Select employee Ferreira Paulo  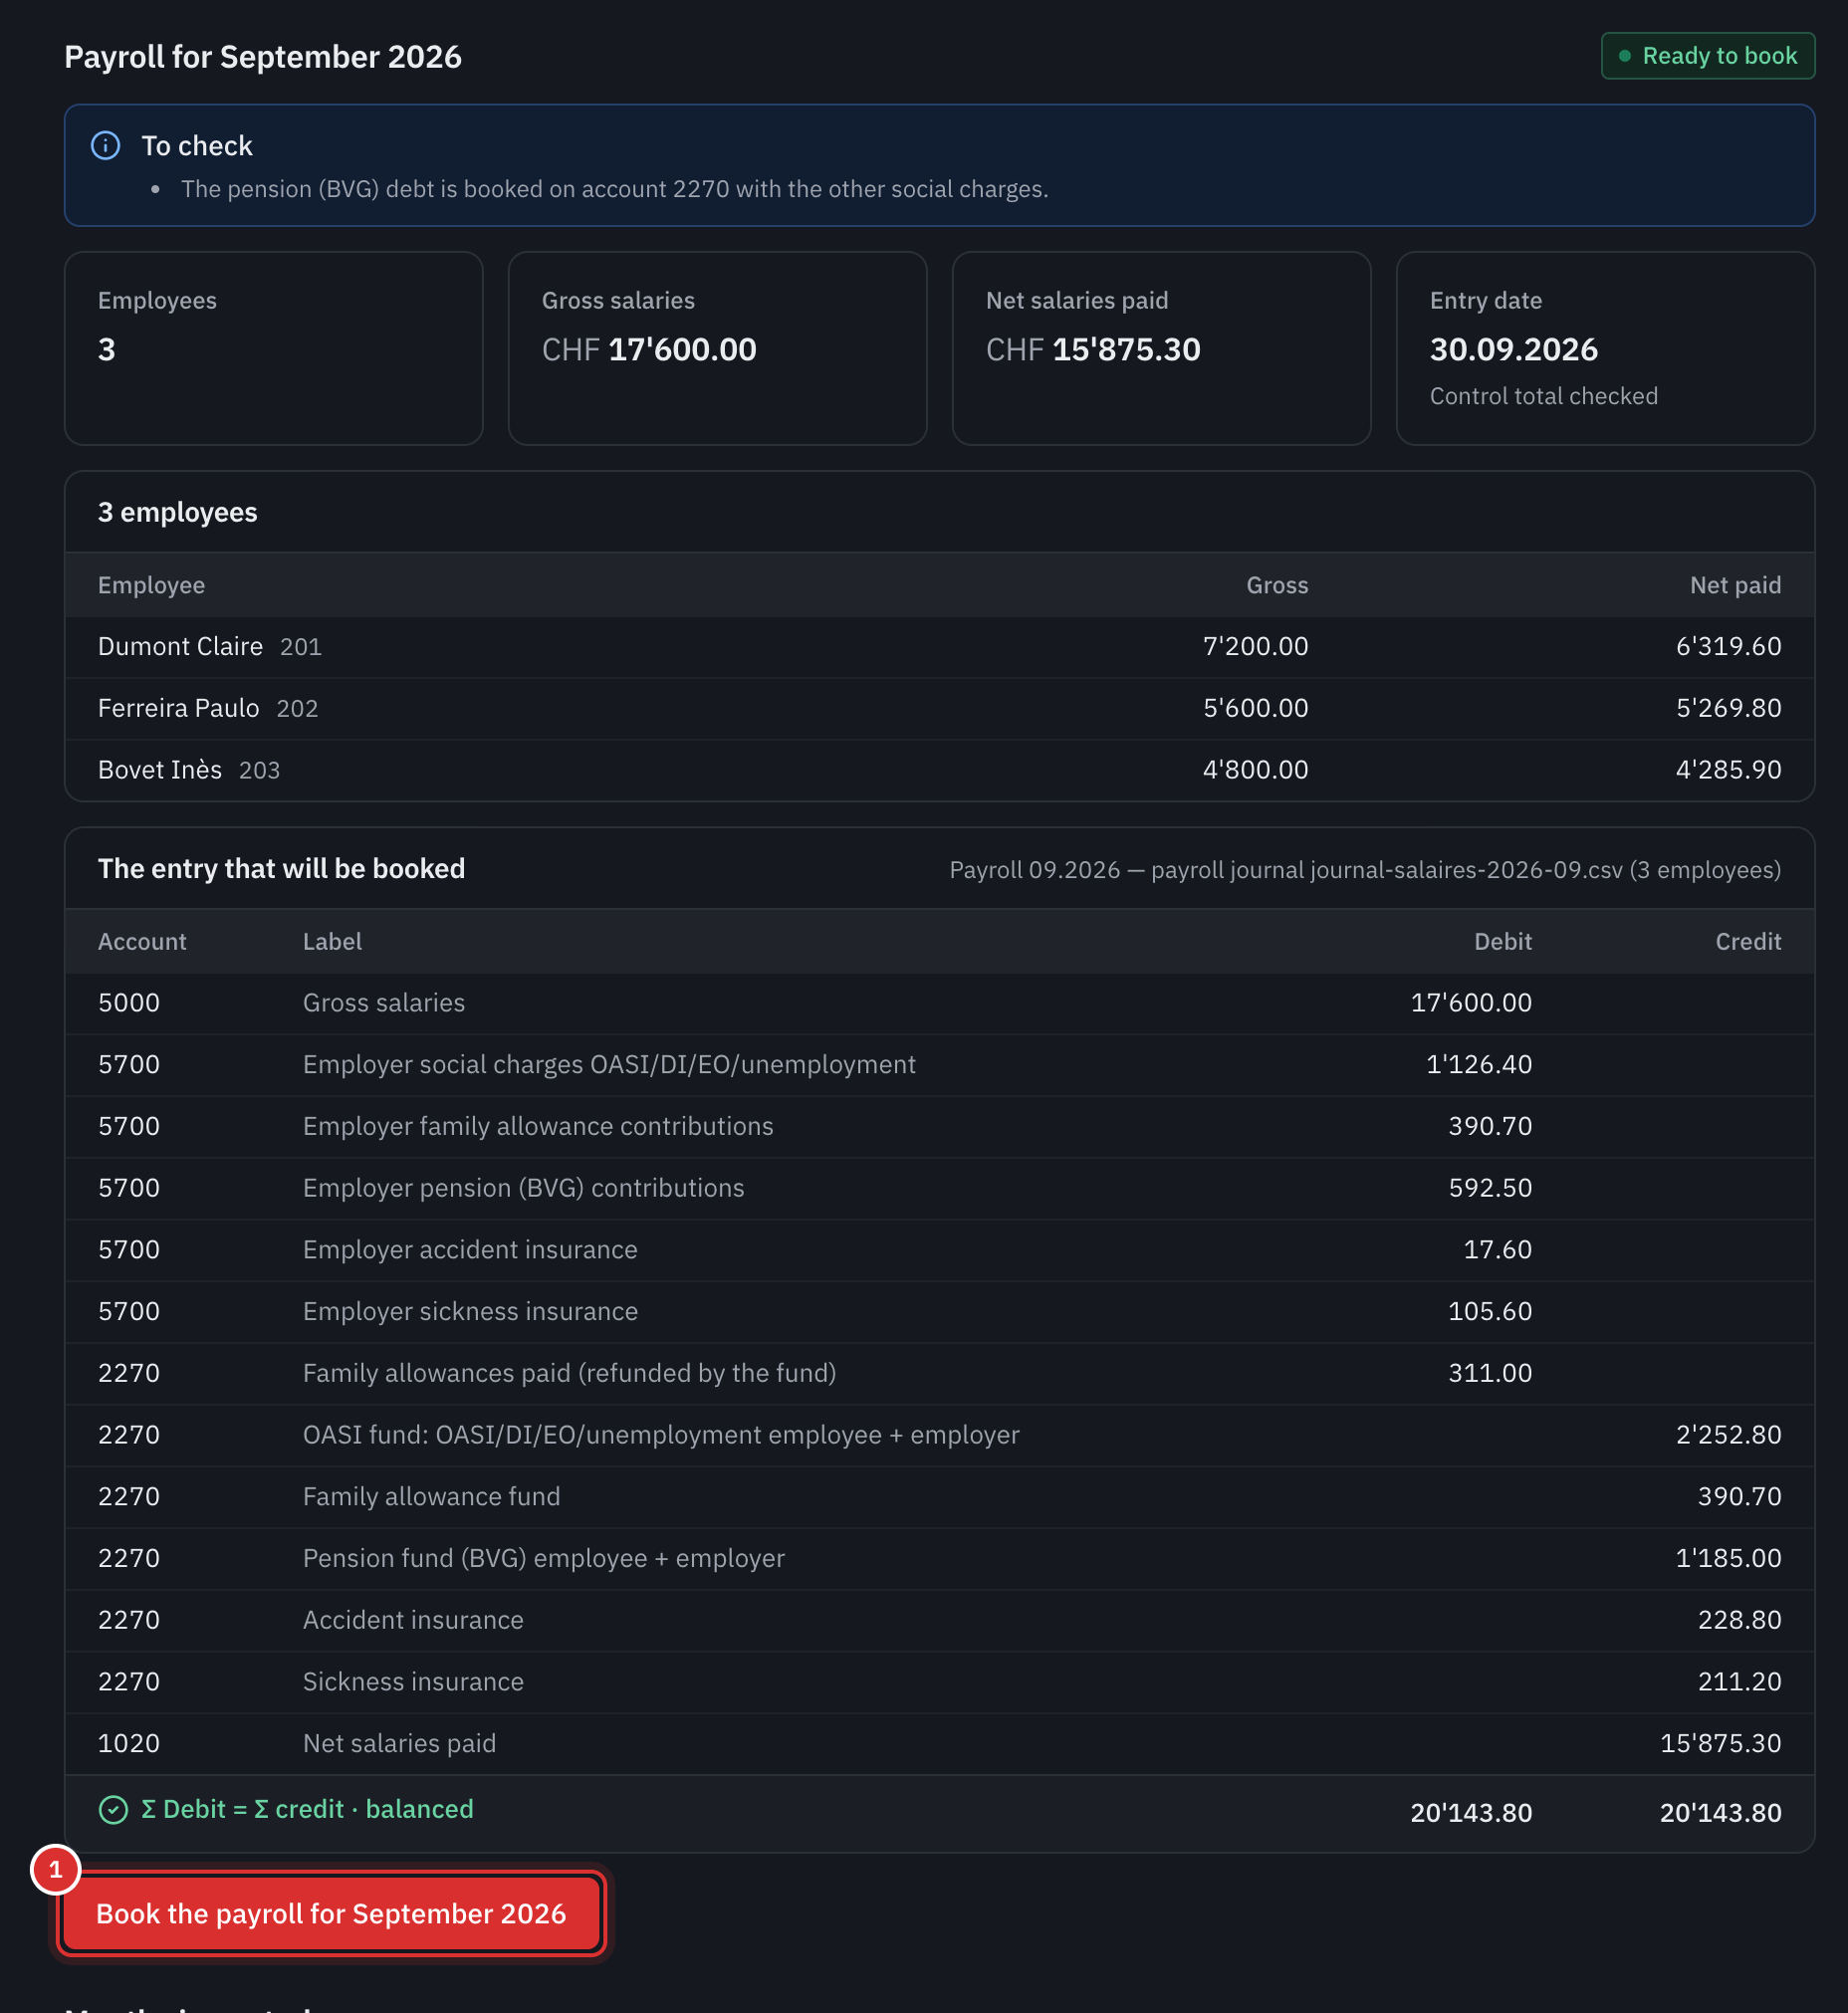click(x=178, y=708)
